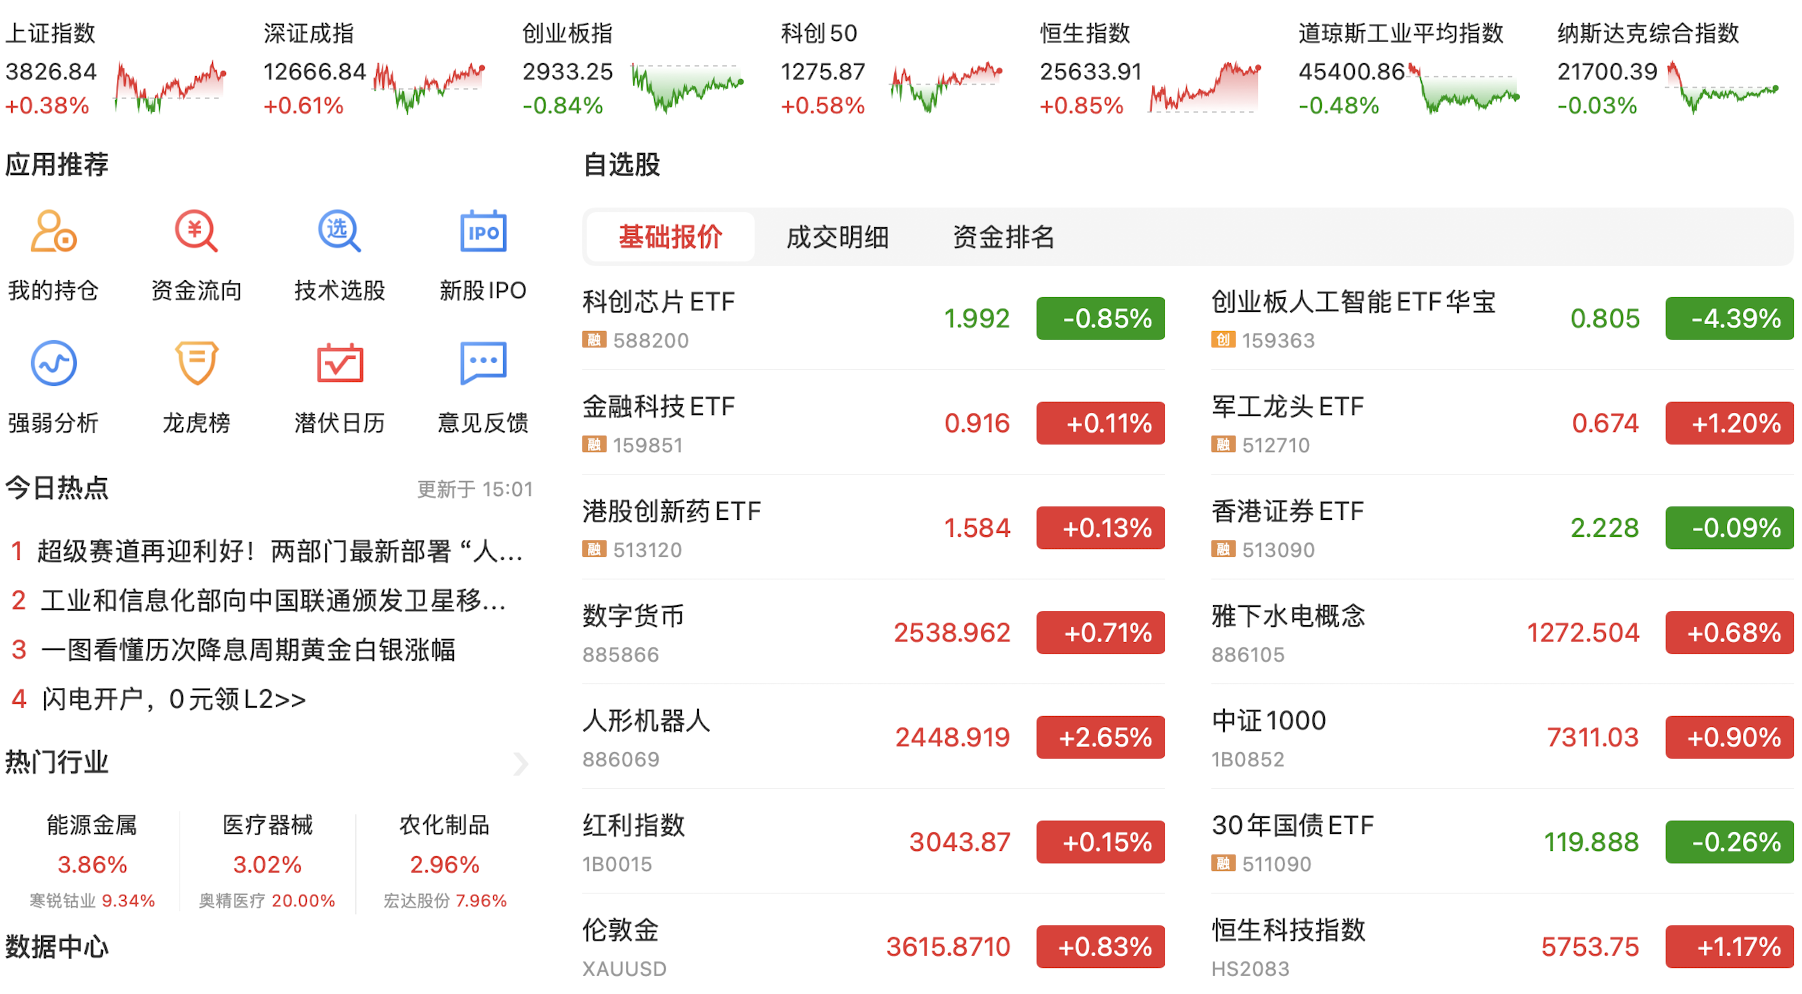The height and width of the screenshot is (994, 1802).
Task: Click the 资金流向 money flow icon
Action: point(196,233)
